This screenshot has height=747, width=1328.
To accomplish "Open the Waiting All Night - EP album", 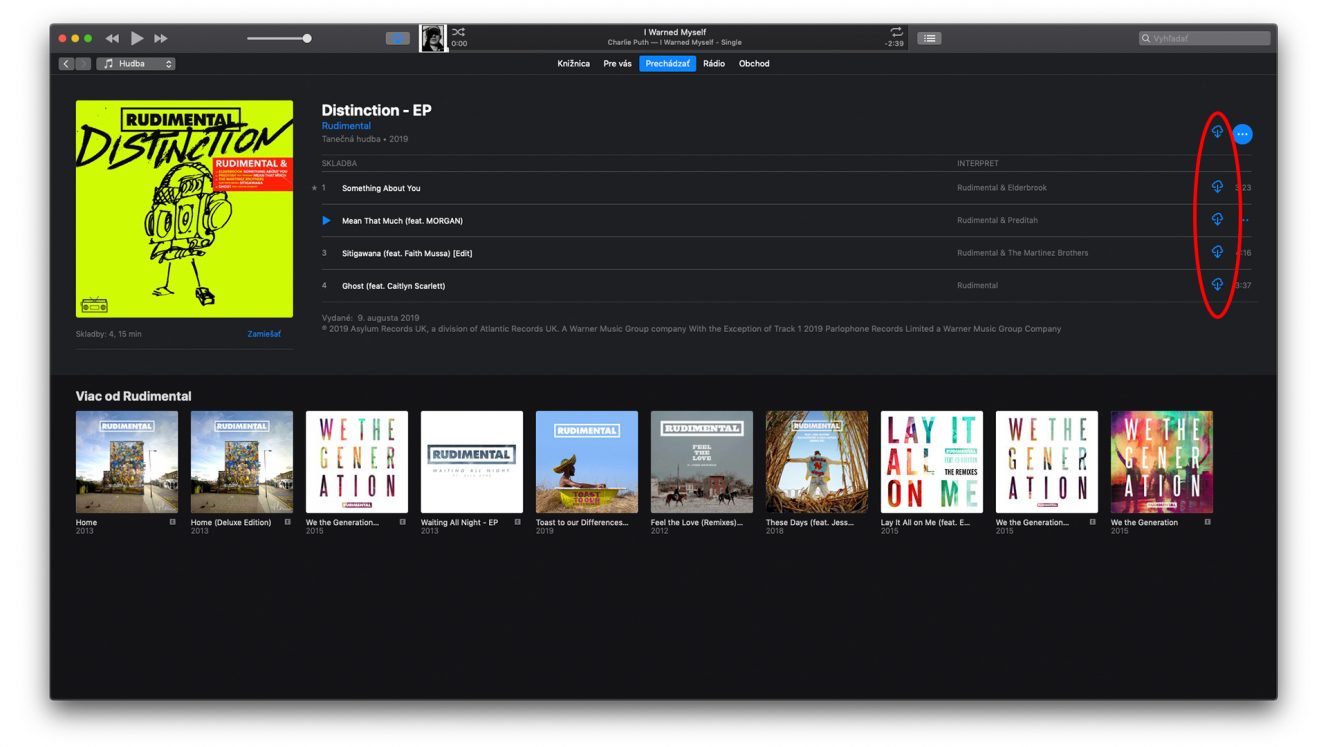I will (472, 462).
